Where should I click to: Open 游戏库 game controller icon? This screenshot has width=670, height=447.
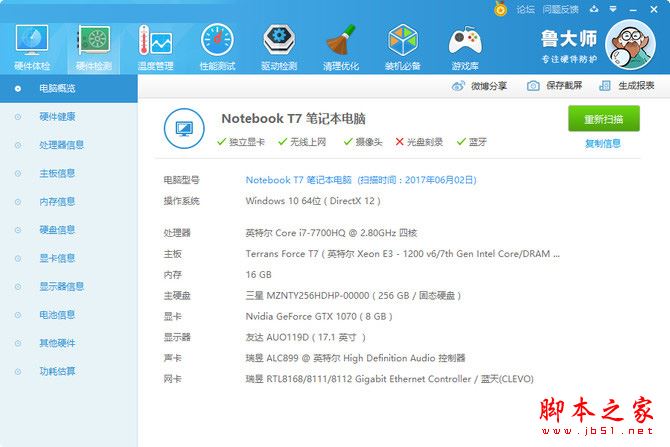click(465, 47)
